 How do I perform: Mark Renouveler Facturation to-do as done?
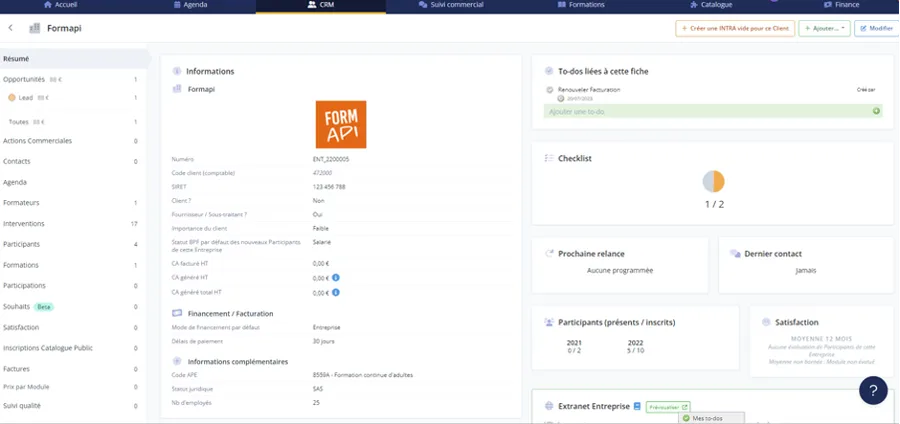pyautogui.click(x=549, y=90)
